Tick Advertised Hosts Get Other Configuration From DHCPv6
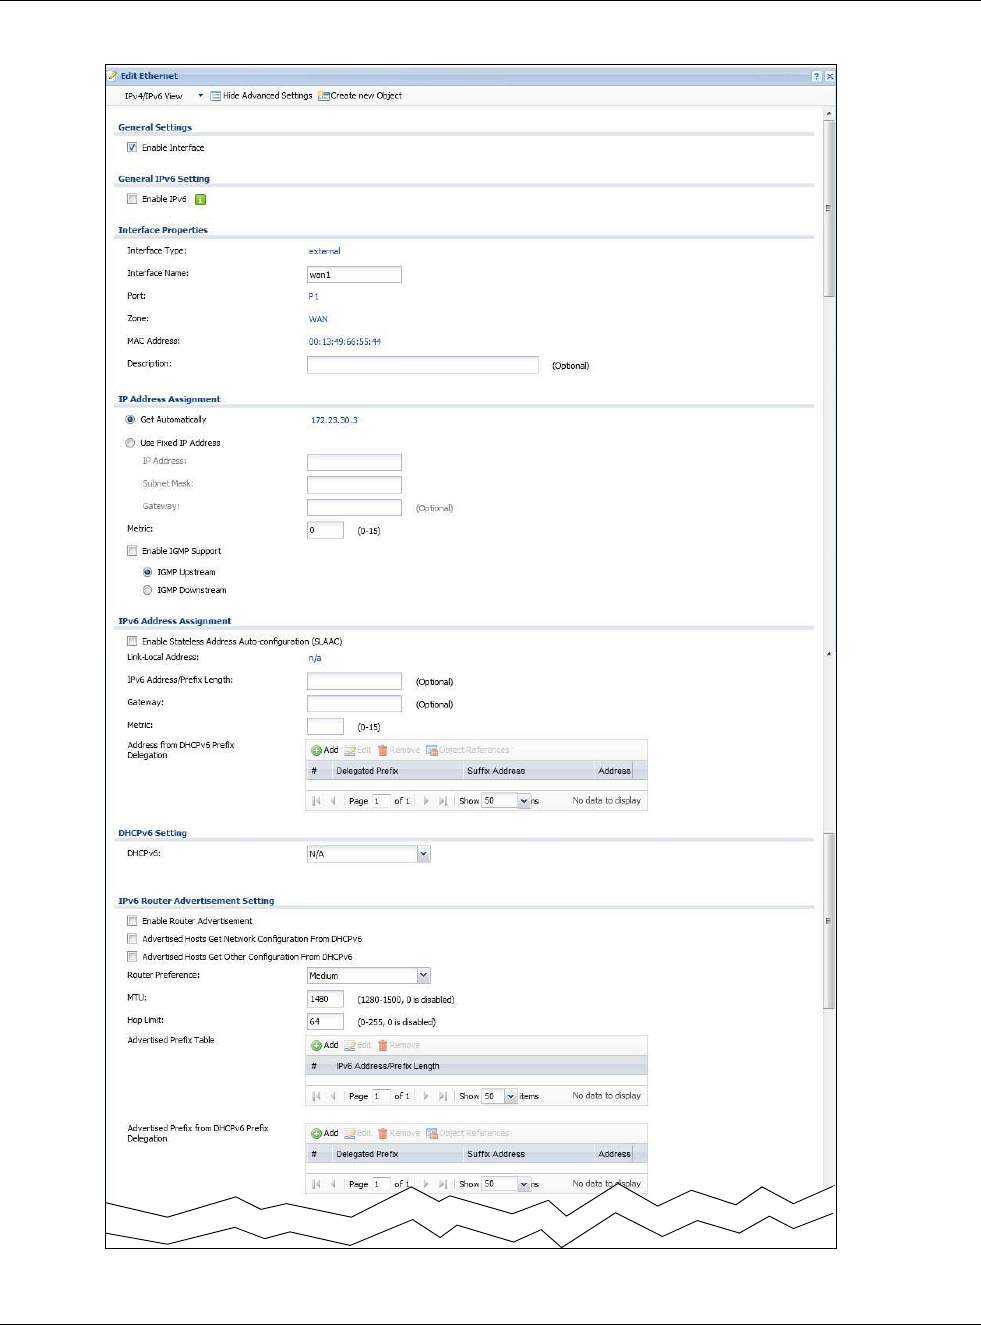 tap(132, 957)
